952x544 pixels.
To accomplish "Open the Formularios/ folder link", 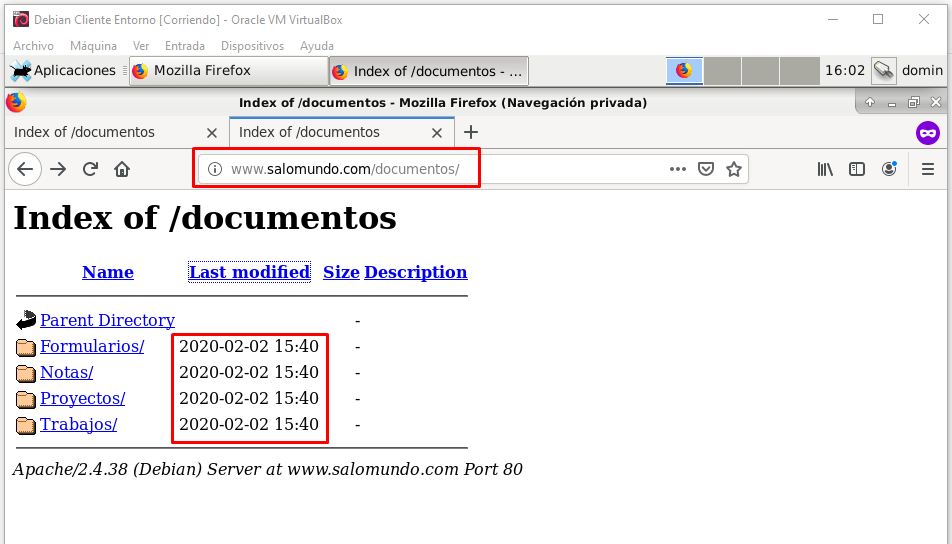I will pos(92,347).
